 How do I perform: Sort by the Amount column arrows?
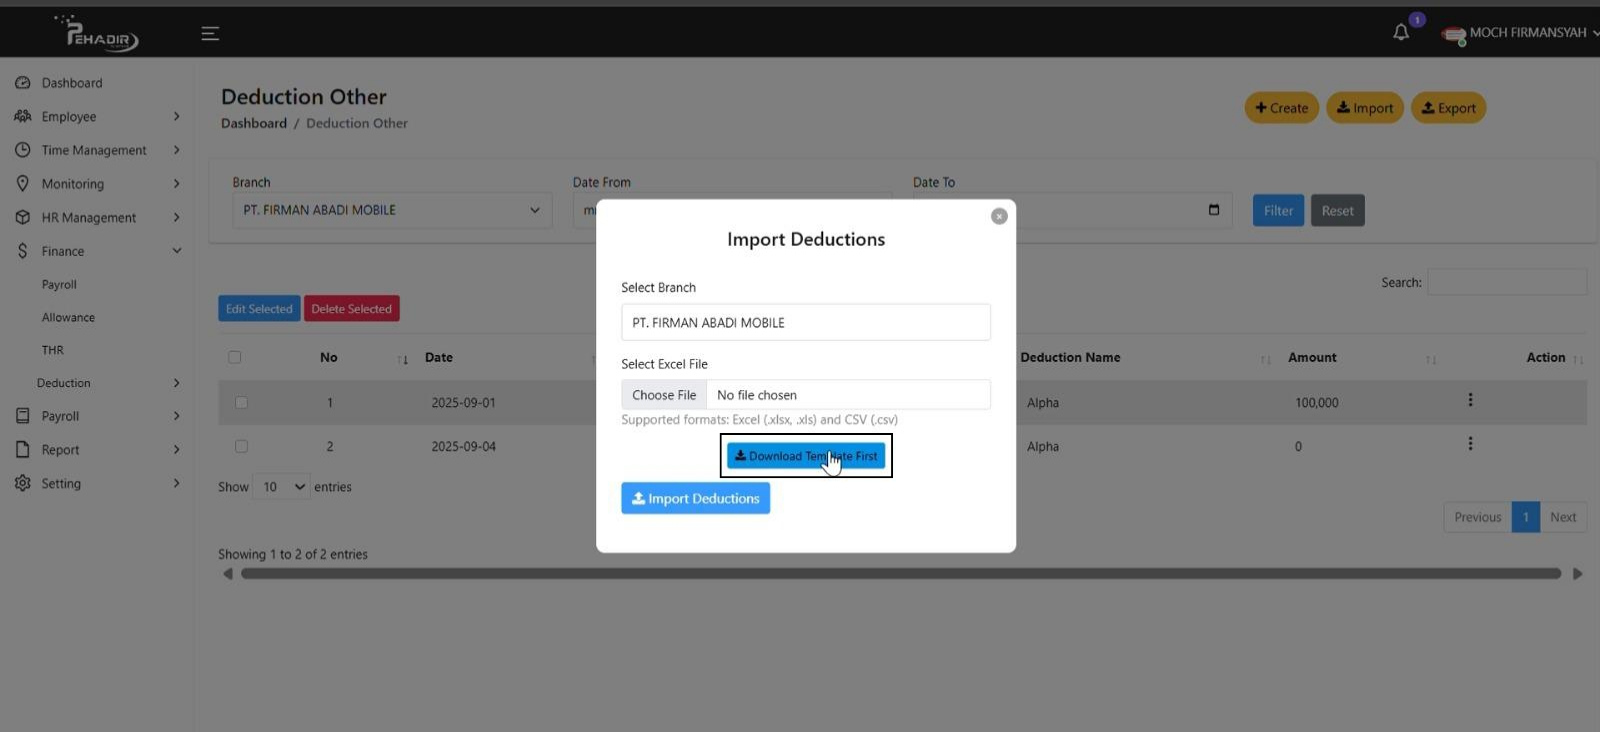[1431, 359]
